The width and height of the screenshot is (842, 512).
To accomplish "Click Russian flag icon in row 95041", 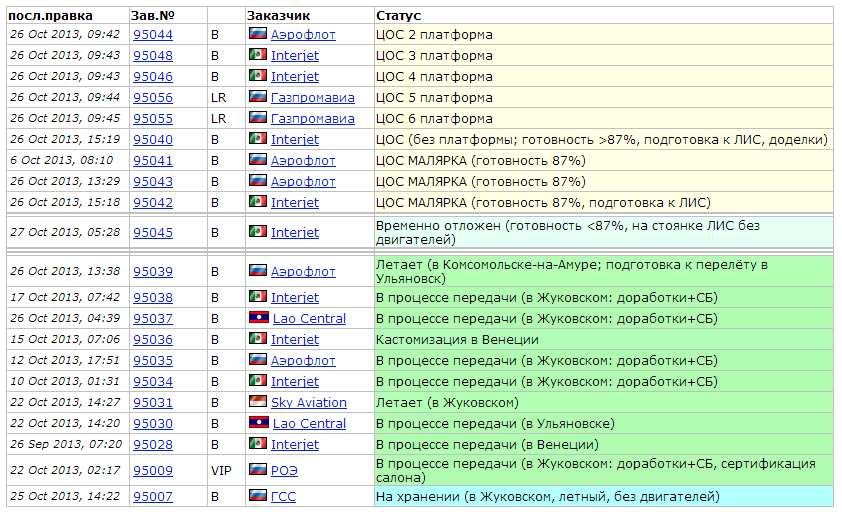I will [258, 159].
